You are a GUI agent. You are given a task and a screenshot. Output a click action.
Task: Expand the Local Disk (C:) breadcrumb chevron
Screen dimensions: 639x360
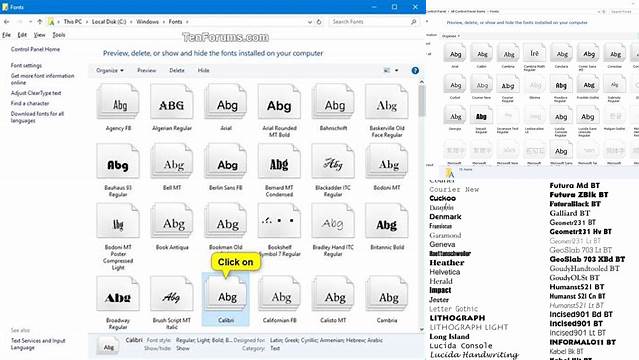pos(131,22)
